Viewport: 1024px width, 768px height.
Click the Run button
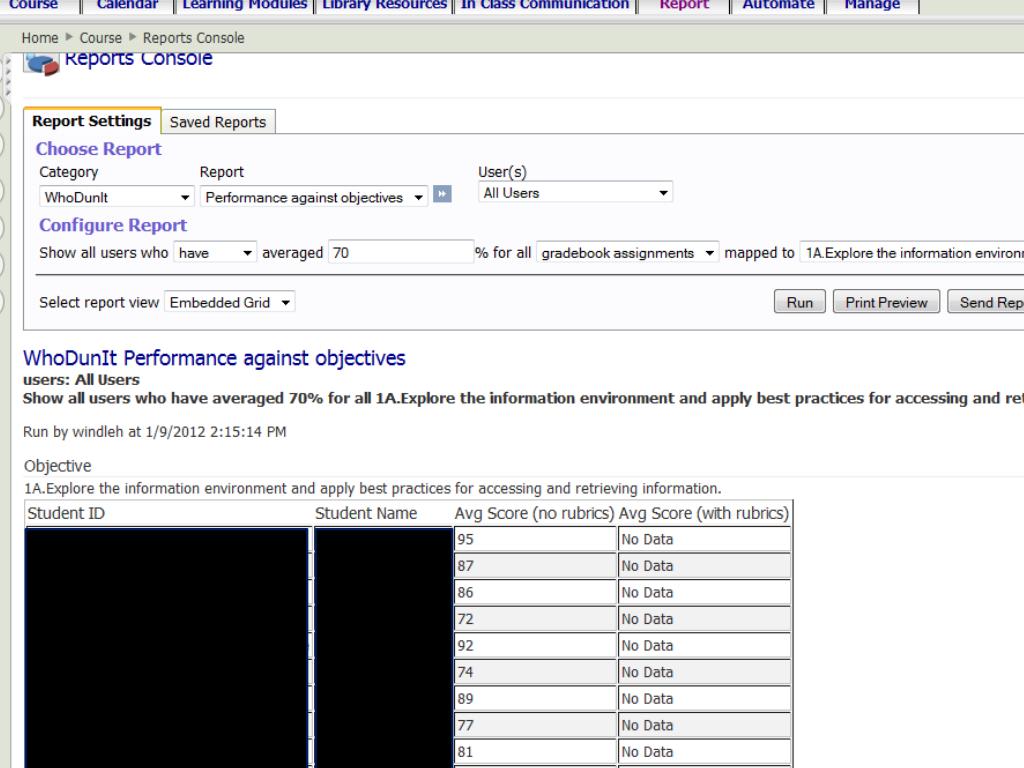point(800,302)
